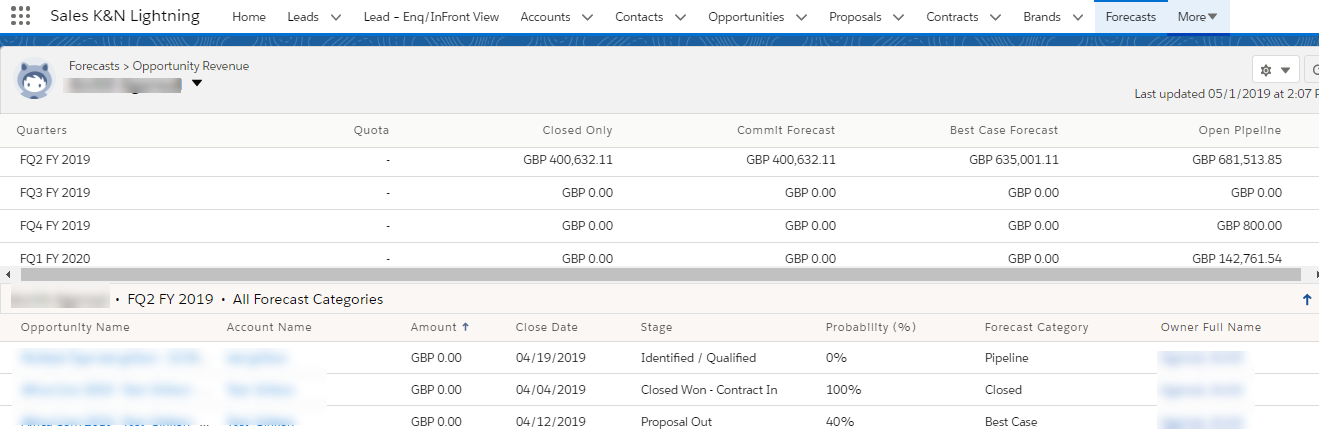The image size is (1319, 436).
Task: Click the Closed Won - Contract In cell
Action: pos(709,389)
